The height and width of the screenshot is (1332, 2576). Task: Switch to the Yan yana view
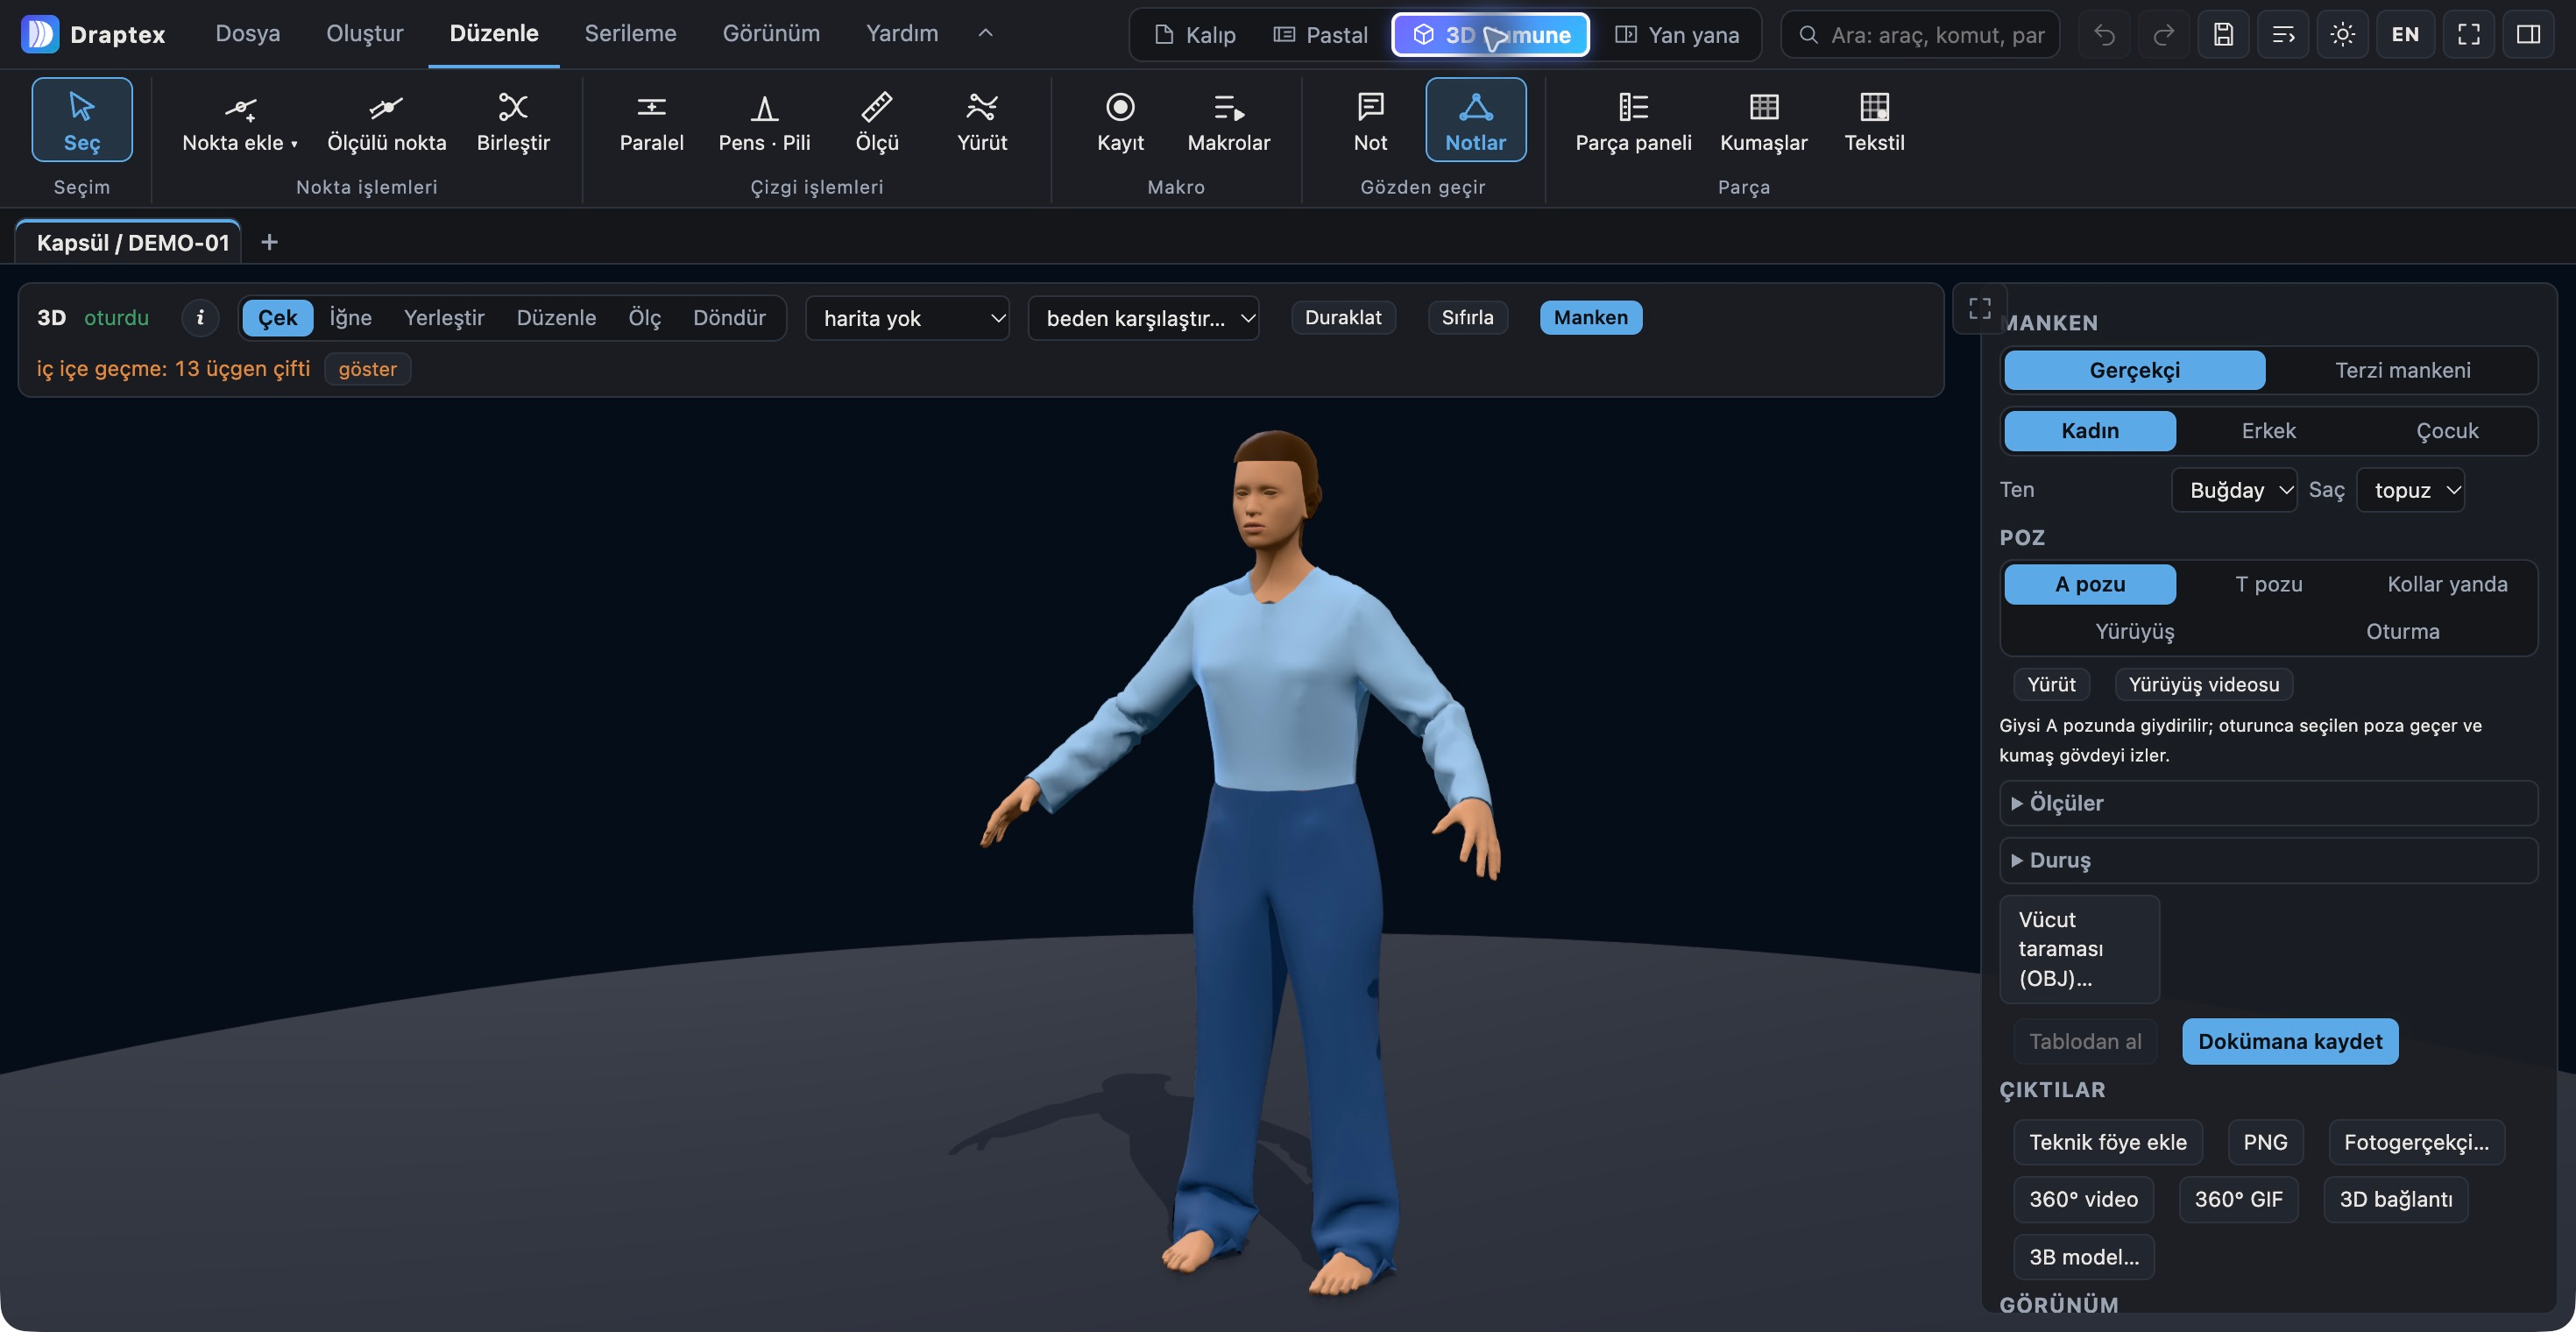pyautogui.click(x=1677, y=35)
